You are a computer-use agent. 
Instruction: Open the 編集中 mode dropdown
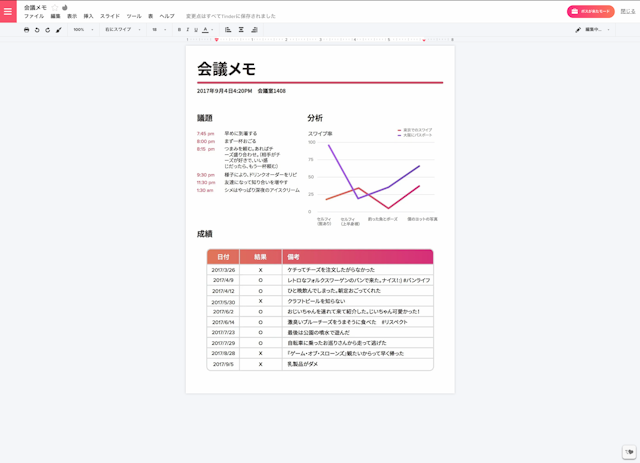(x=598, y=30)
